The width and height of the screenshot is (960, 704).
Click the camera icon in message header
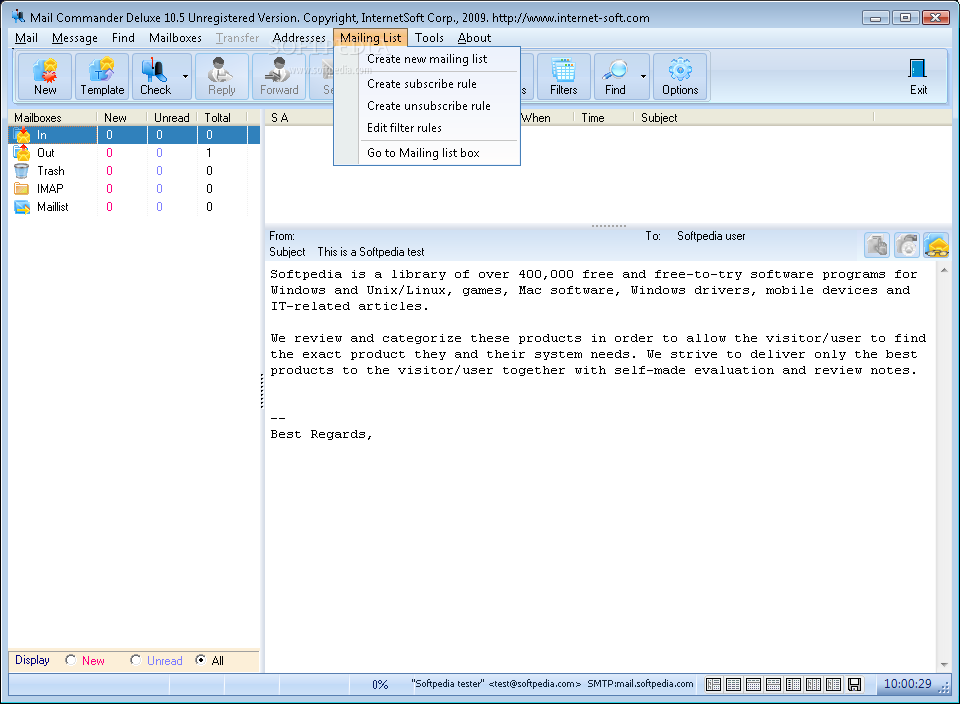(x=907, y=245)
